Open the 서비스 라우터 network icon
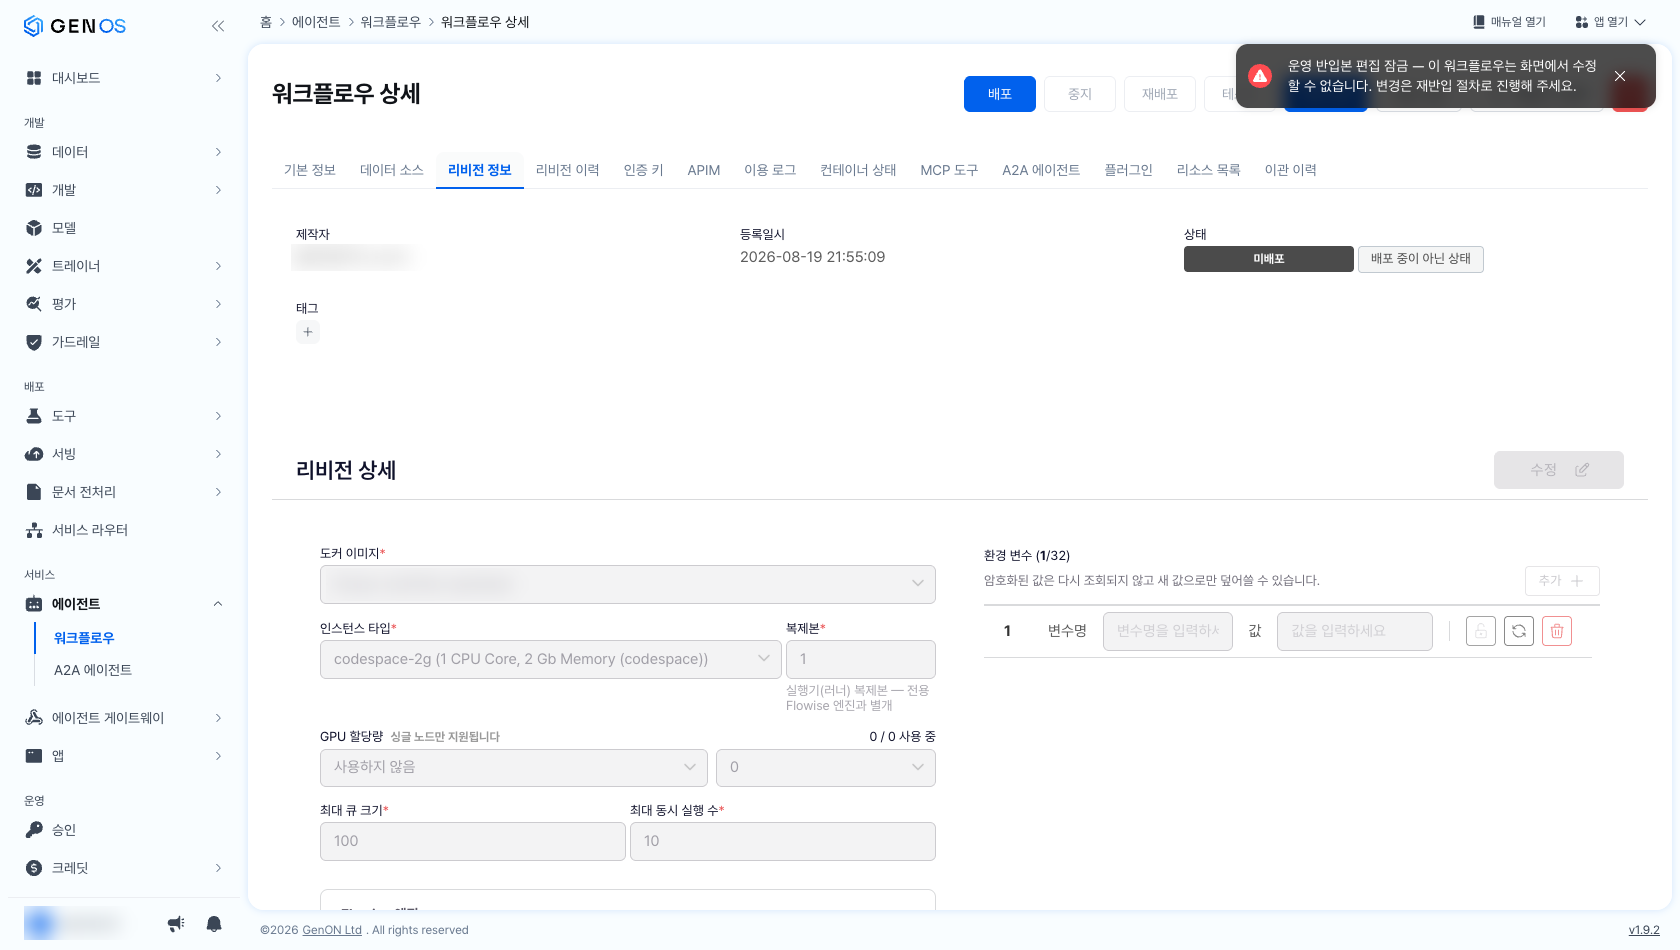 (34, 530)
